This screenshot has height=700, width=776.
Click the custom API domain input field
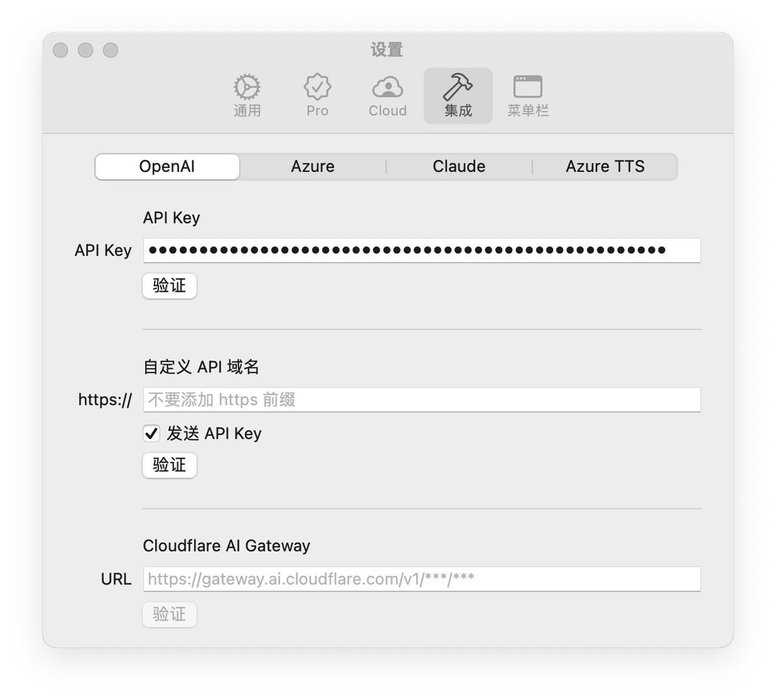click(x=422, y=400)
